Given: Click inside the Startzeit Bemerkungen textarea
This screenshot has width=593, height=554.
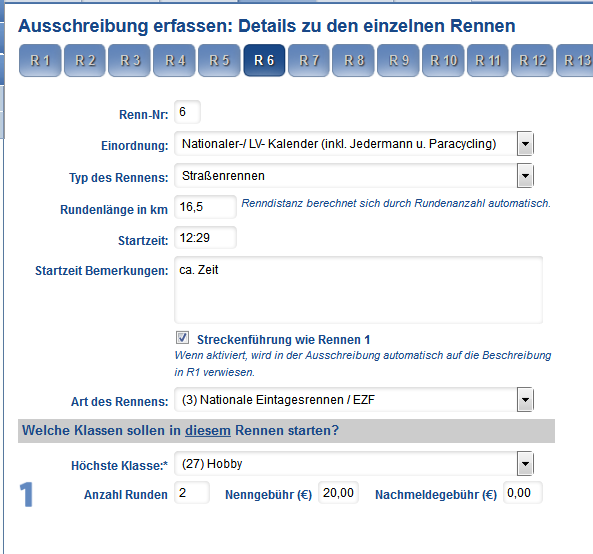Looking at the screenshot, I should [x=358, y=290].
